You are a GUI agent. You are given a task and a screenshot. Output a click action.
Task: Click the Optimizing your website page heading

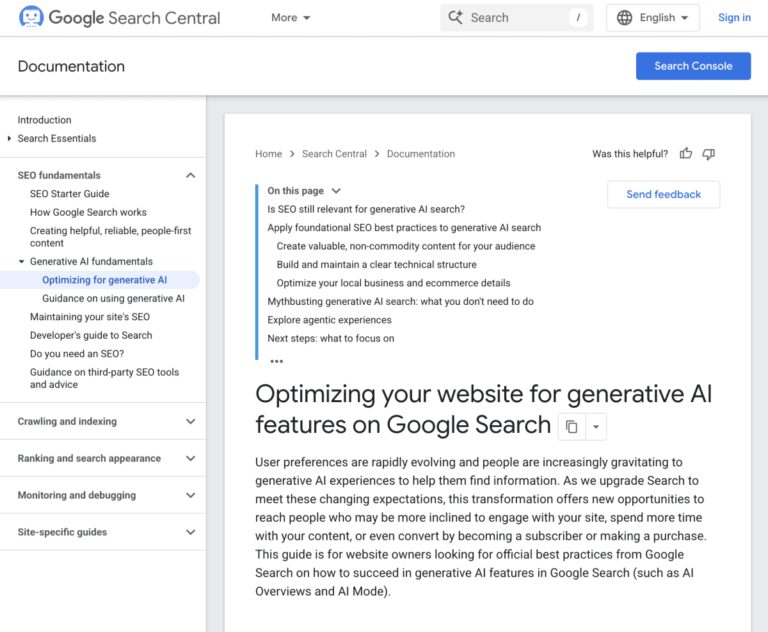[483, 409]
